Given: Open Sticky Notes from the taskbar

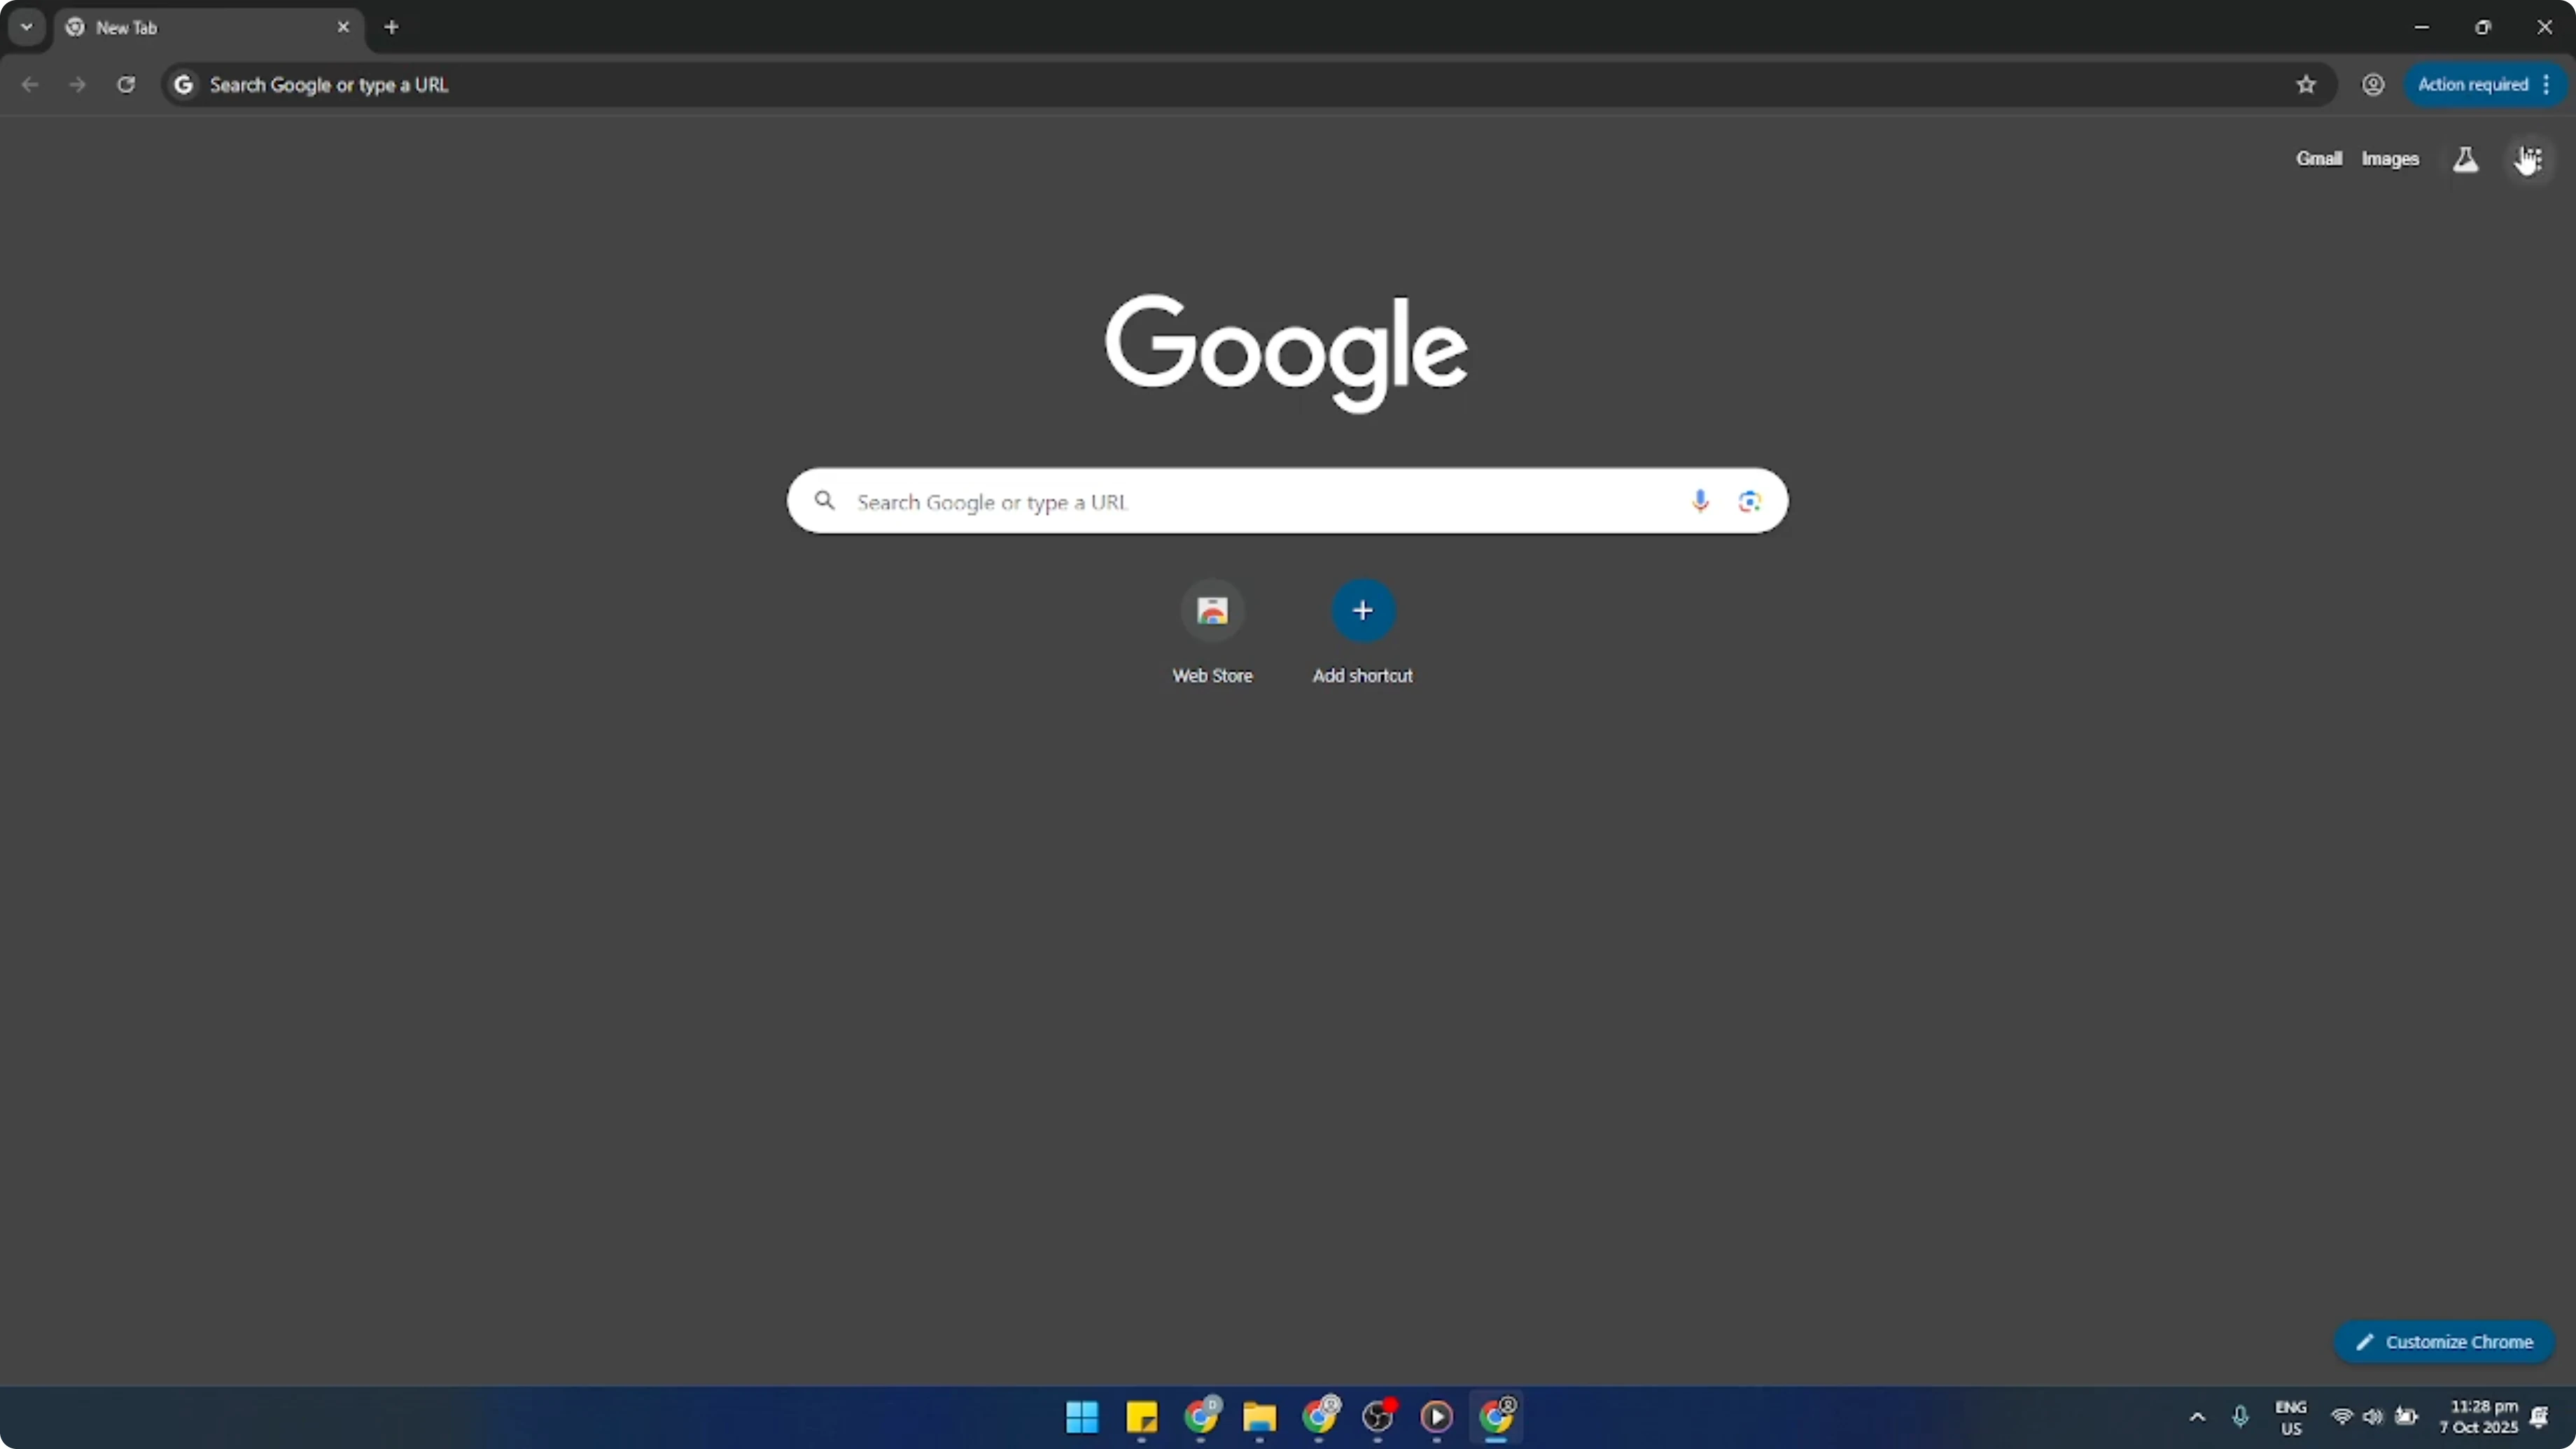Looking at the screenshot, I should (x=1141, y=1418).
